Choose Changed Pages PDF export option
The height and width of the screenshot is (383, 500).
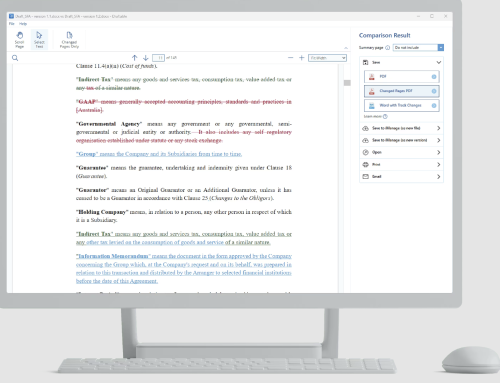pos(402,91)
